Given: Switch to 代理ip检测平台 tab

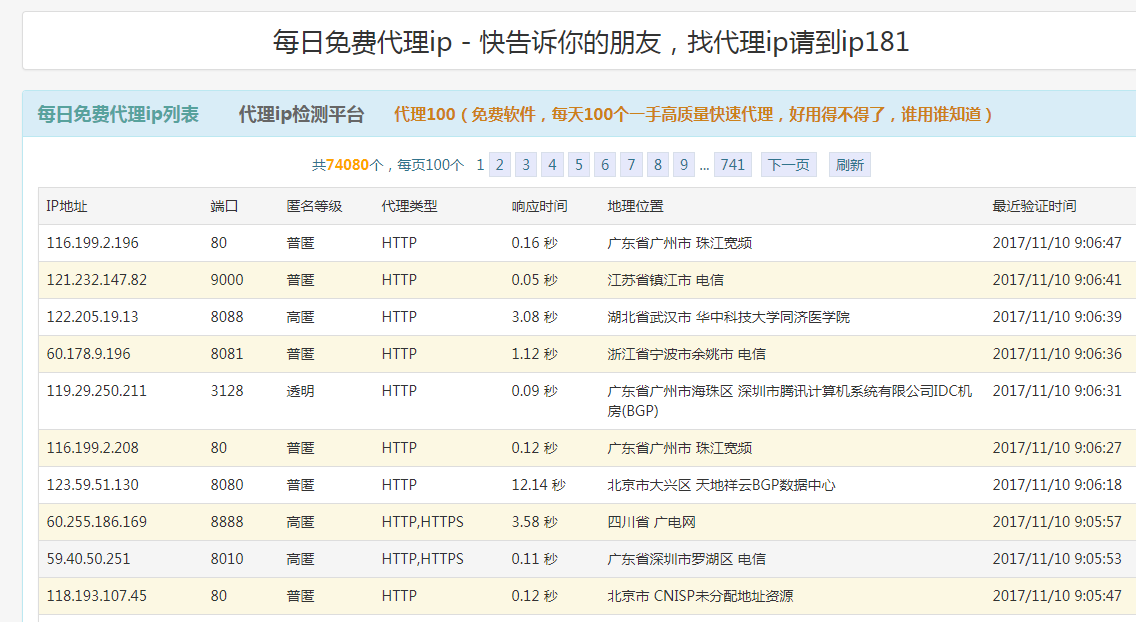Looking at the screenshot, I should (301, 115).
